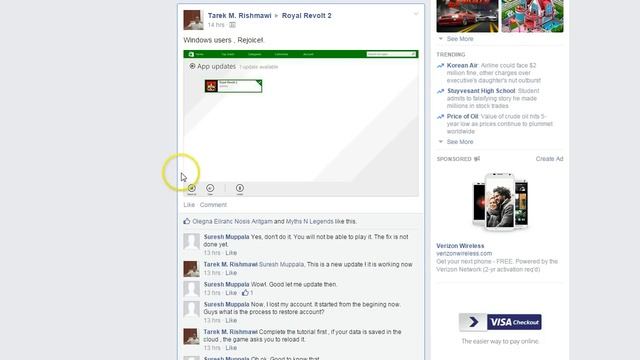Open the Verizon Wireless ad title
The image size is (640, 360).
460,246
